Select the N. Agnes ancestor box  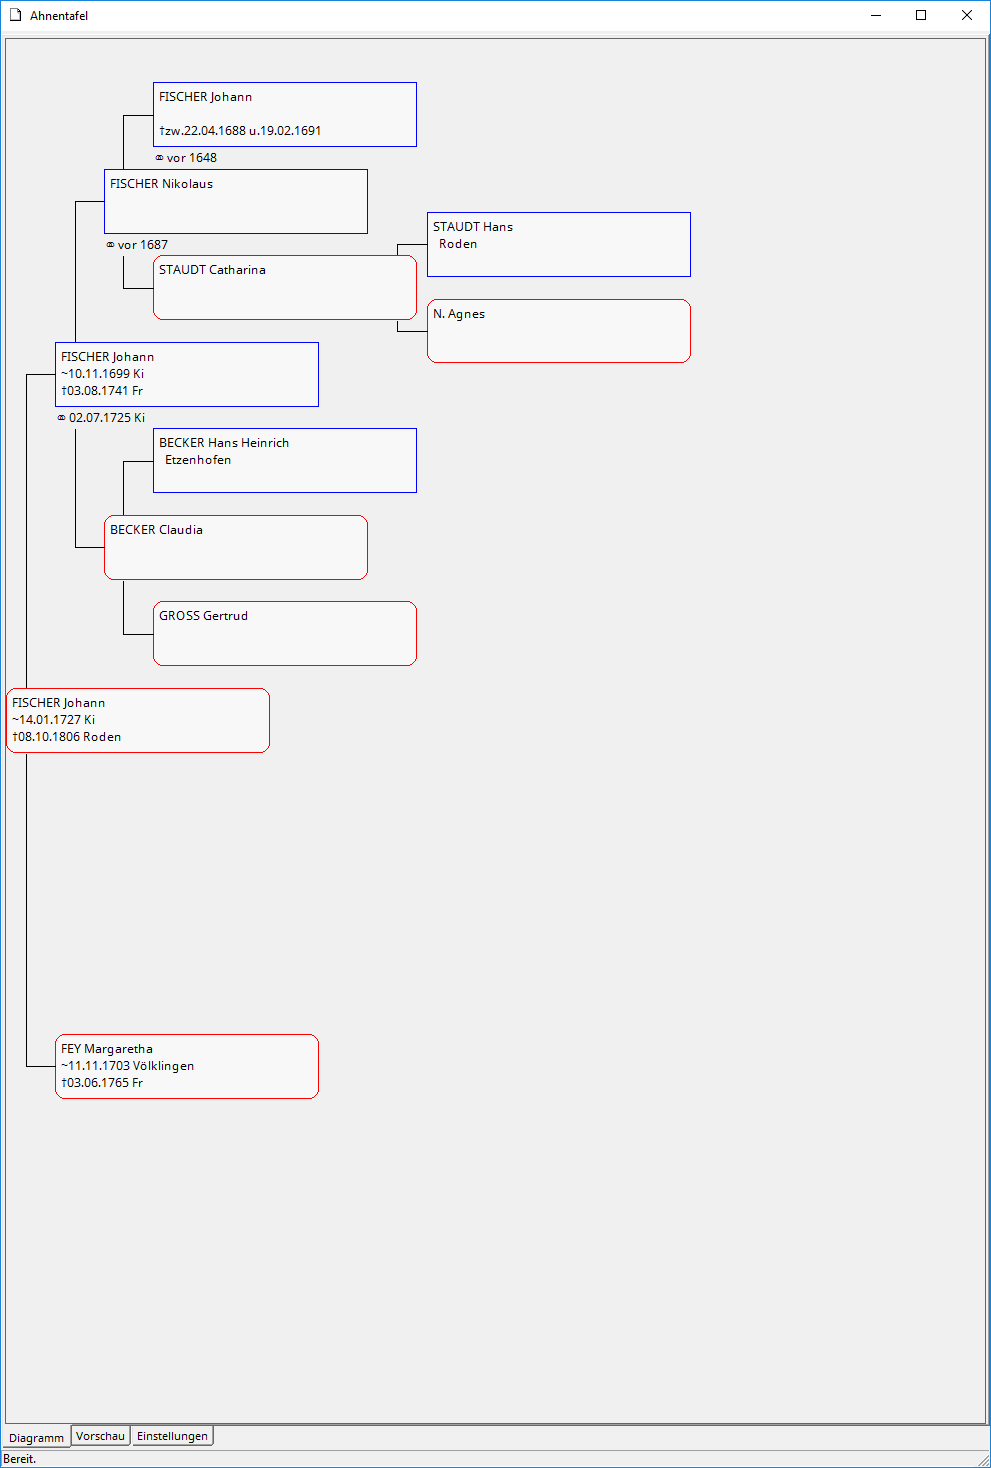pyautogui.click(x=558, y=331)
